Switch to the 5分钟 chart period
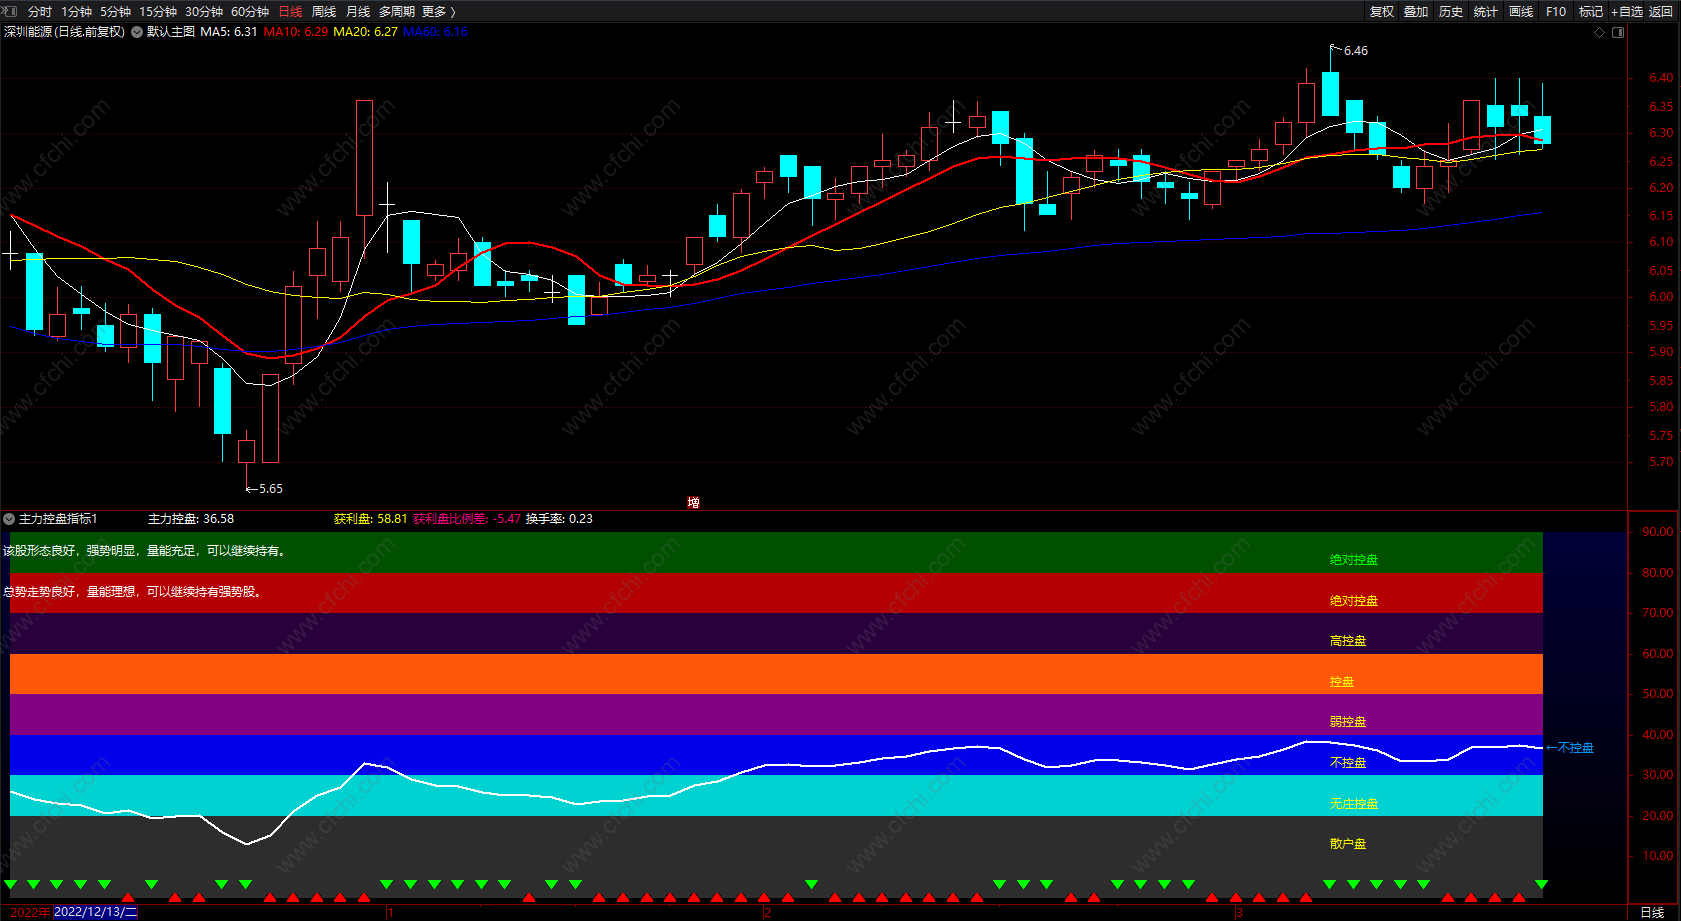The height and width of the screenshot is (921, 1681). (115, 12)
